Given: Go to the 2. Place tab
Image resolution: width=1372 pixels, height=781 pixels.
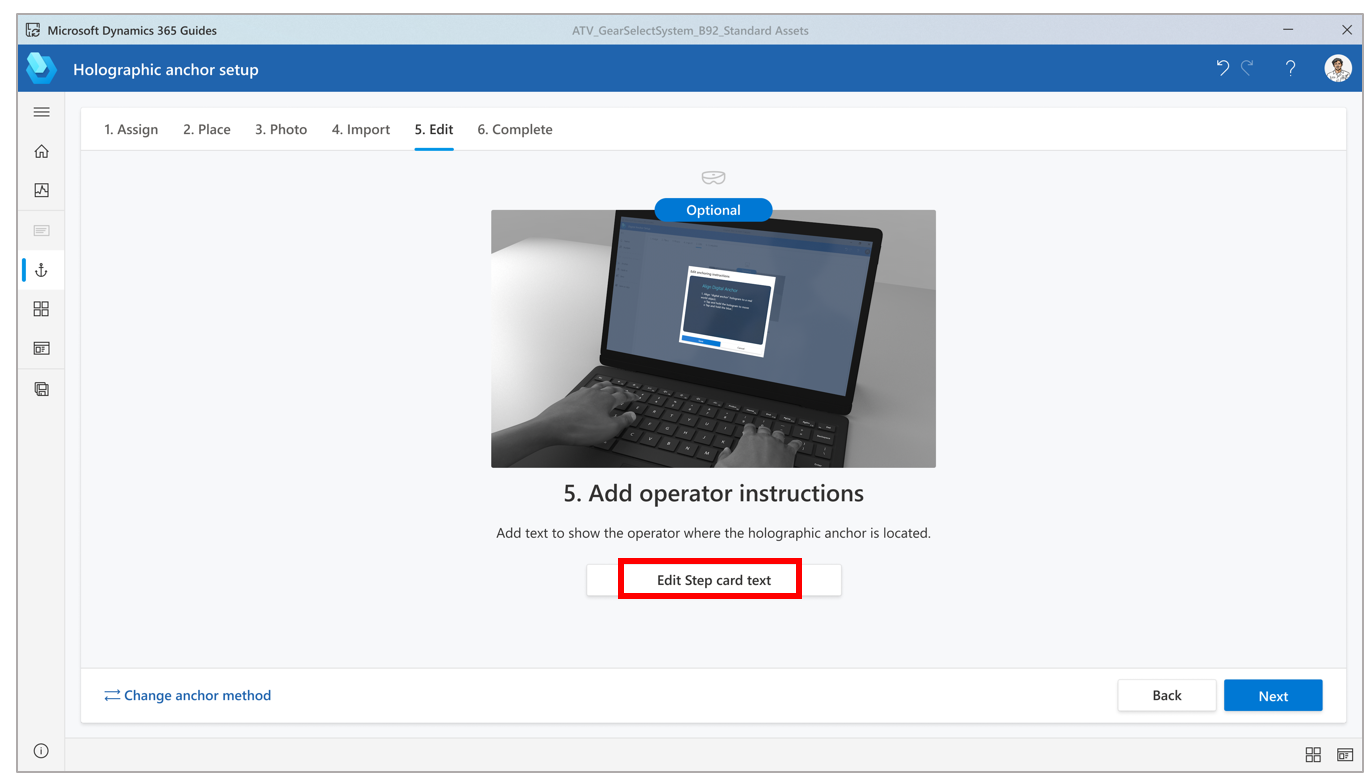Looking at the screenshot, I should (x=207, y=129).
